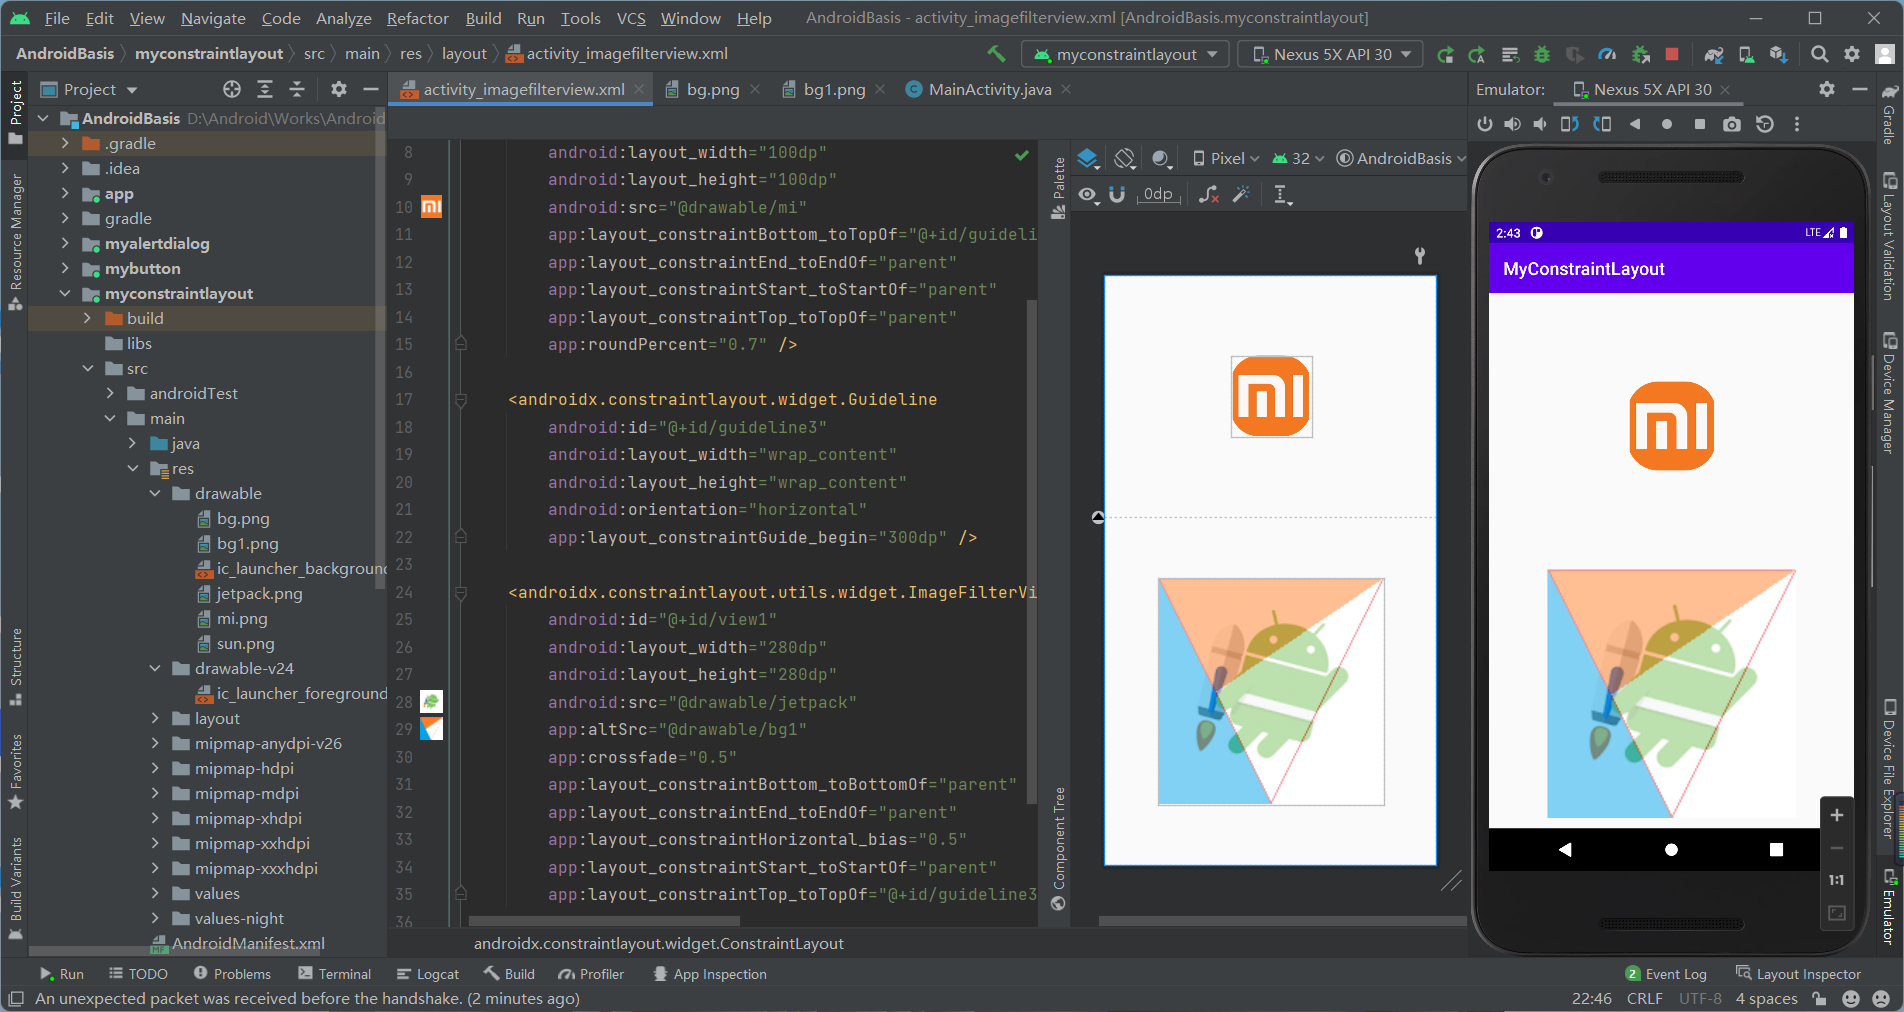The image size is (1904, 1012).
Task: Expand the mipmap-hdpi folder
Action: point(155,769)
